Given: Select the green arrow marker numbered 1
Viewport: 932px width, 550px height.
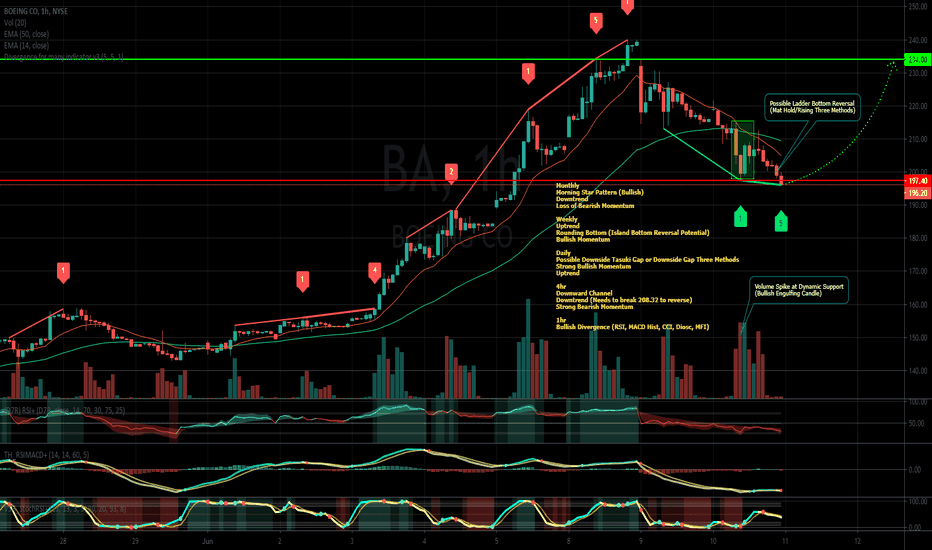Looking at the screenshot, I should tap(740, 216).
